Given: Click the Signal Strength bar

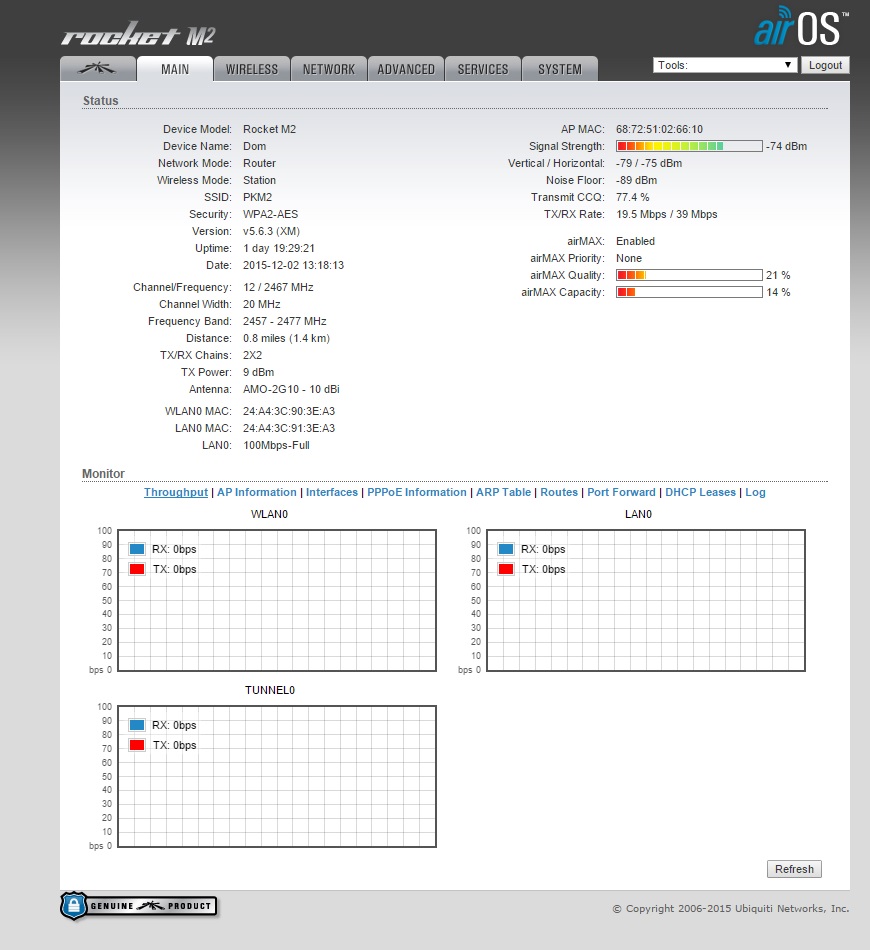Looking at the screenshot, I should click(689, 146).
